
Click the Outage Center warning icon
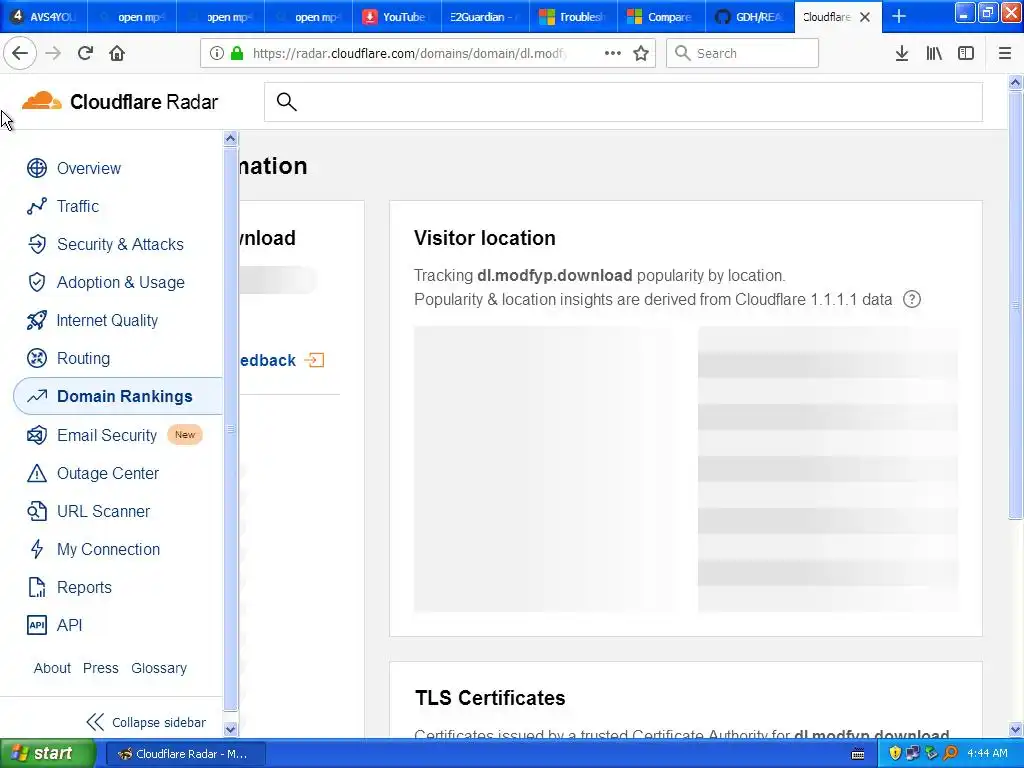tap(37, 473)
